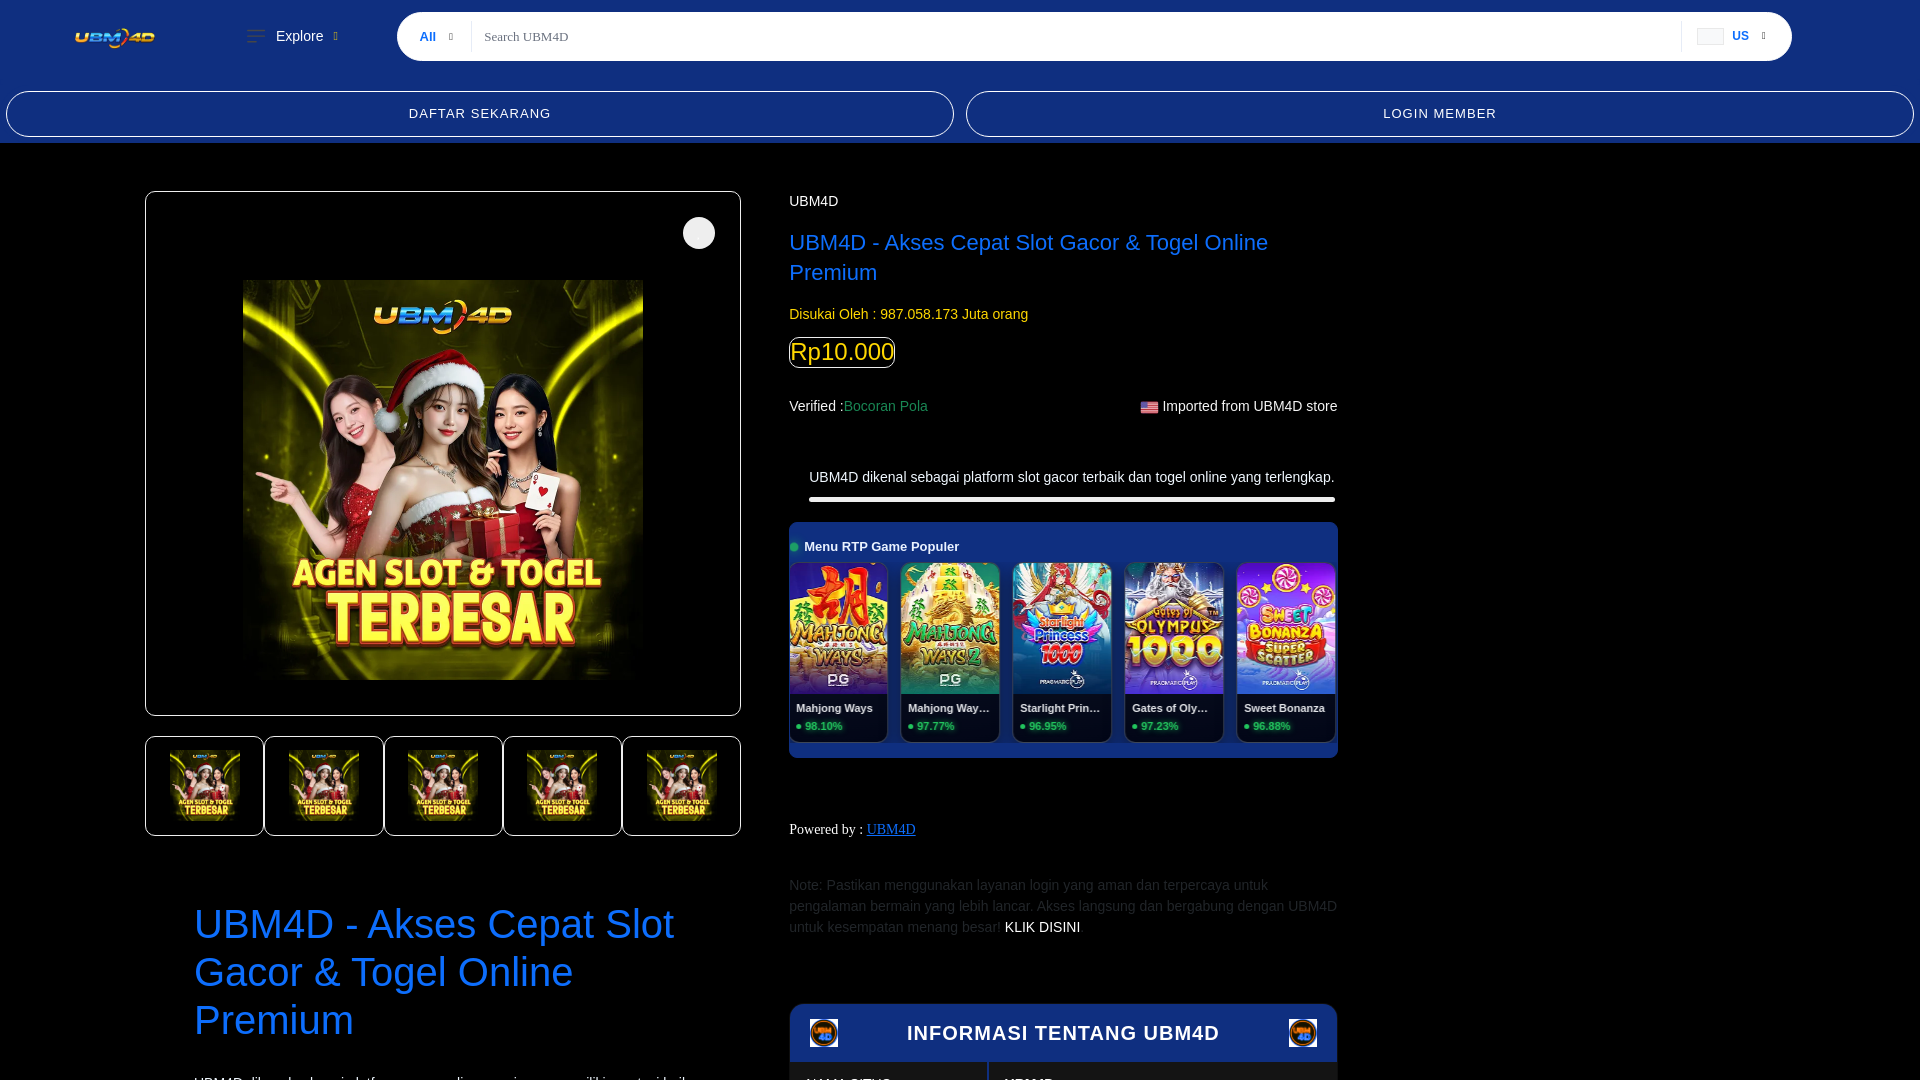Click INFORMASI TENTANG UBM4D heading
The width and height of the screenshot is (1920, 1080).
tap(1063, 1033)
